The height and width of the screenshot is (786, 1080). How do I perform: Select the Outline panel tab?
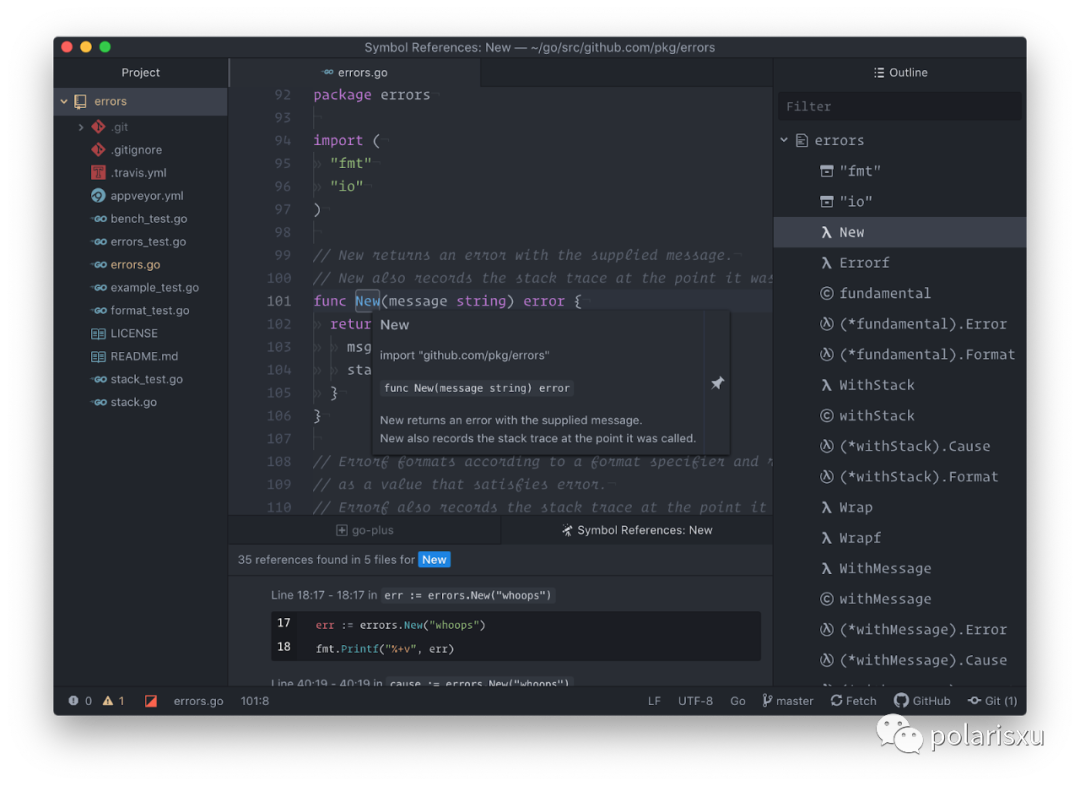pos(900,72)
